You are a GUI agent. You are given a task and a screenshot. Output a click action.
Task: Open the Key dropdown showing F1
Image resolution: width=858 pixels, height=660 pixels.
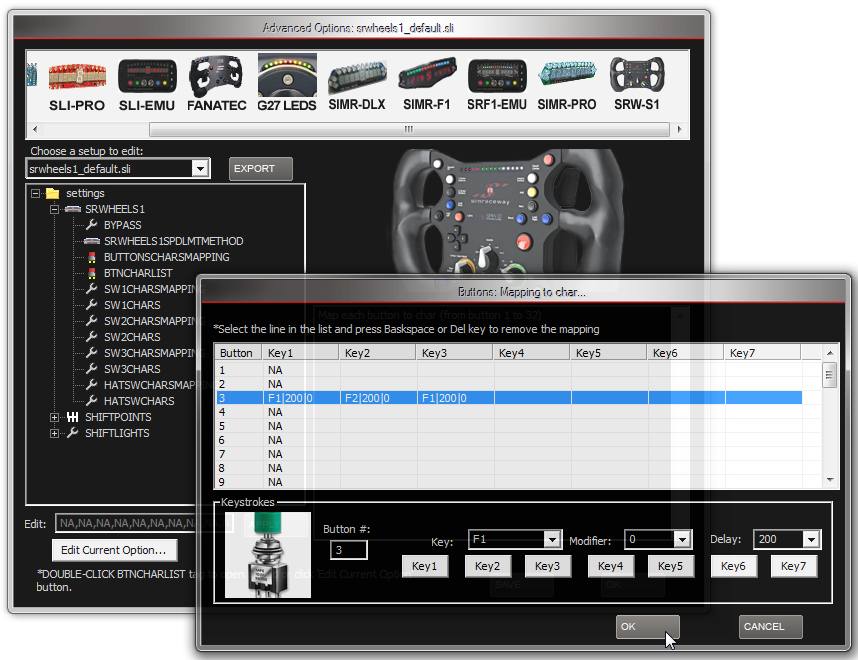coord(552,540)
